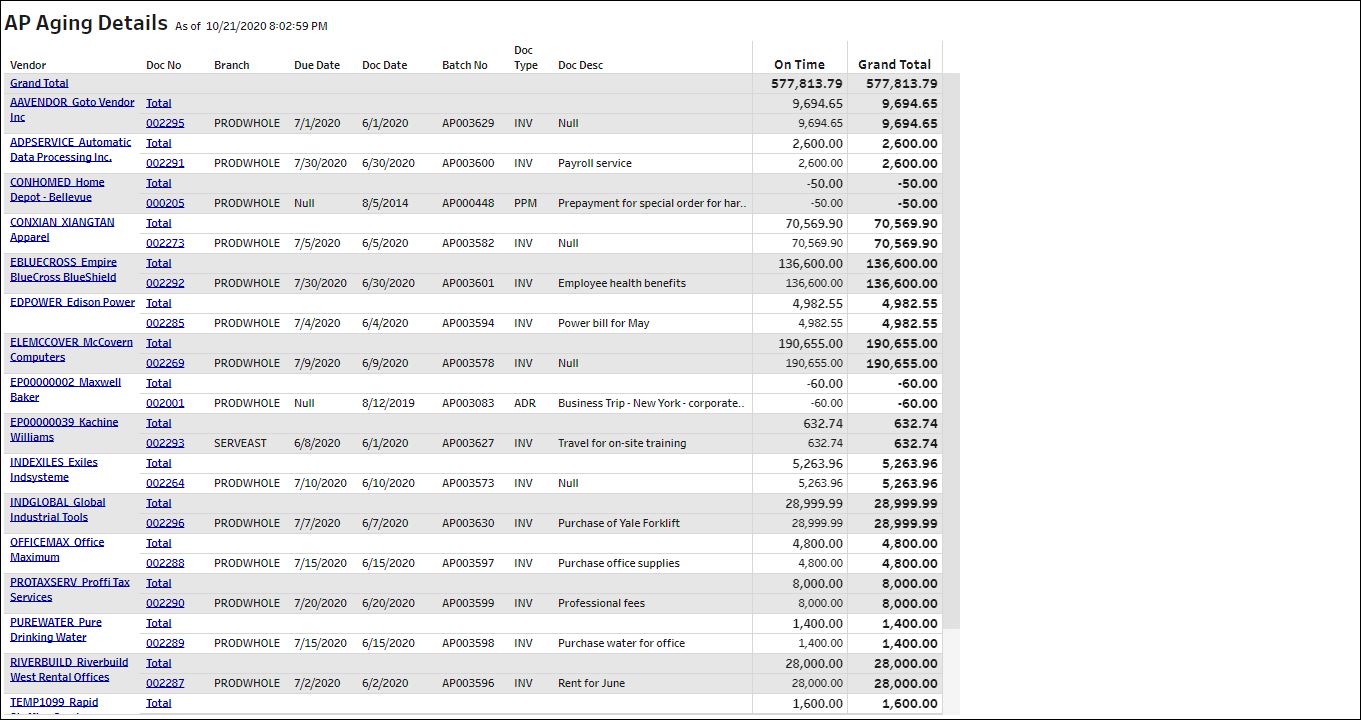Select batch number AP003629 cell
This screenshot has height=720, width=1361.
(x=468, y=123)
